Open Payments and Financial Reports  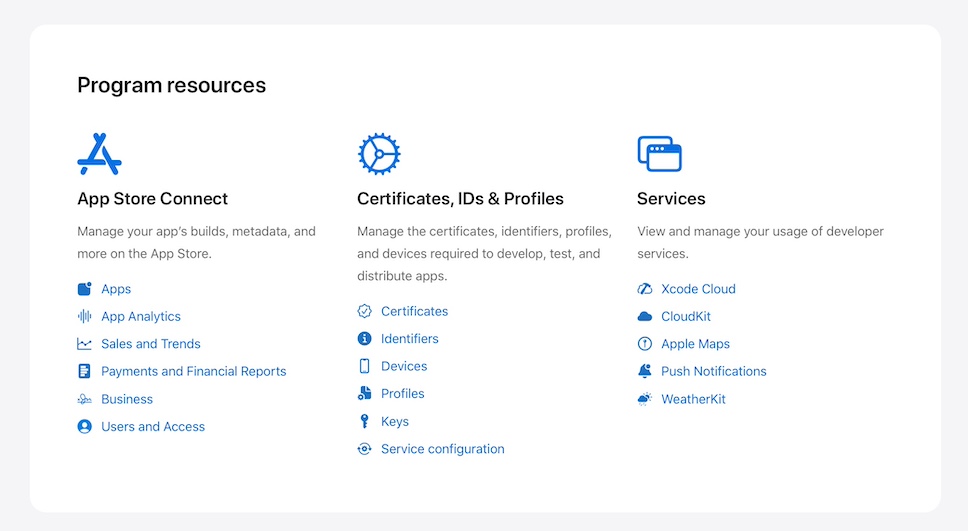(x=194, y=371)
